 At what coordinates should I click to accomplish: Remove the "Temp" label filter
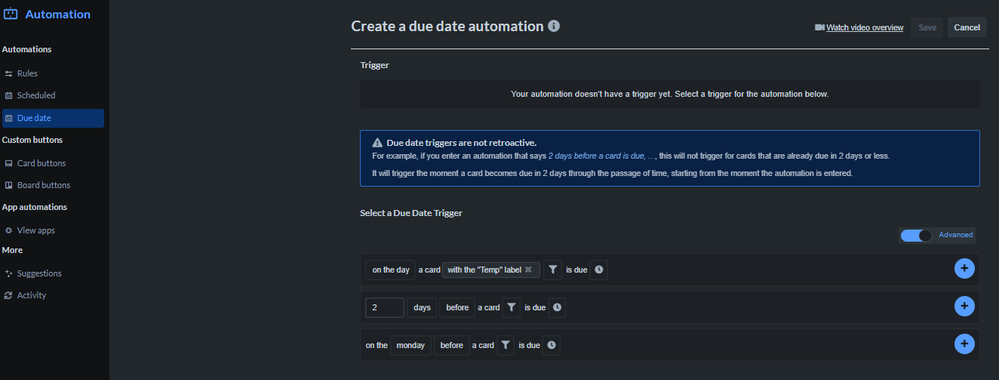tap(528, 270)
